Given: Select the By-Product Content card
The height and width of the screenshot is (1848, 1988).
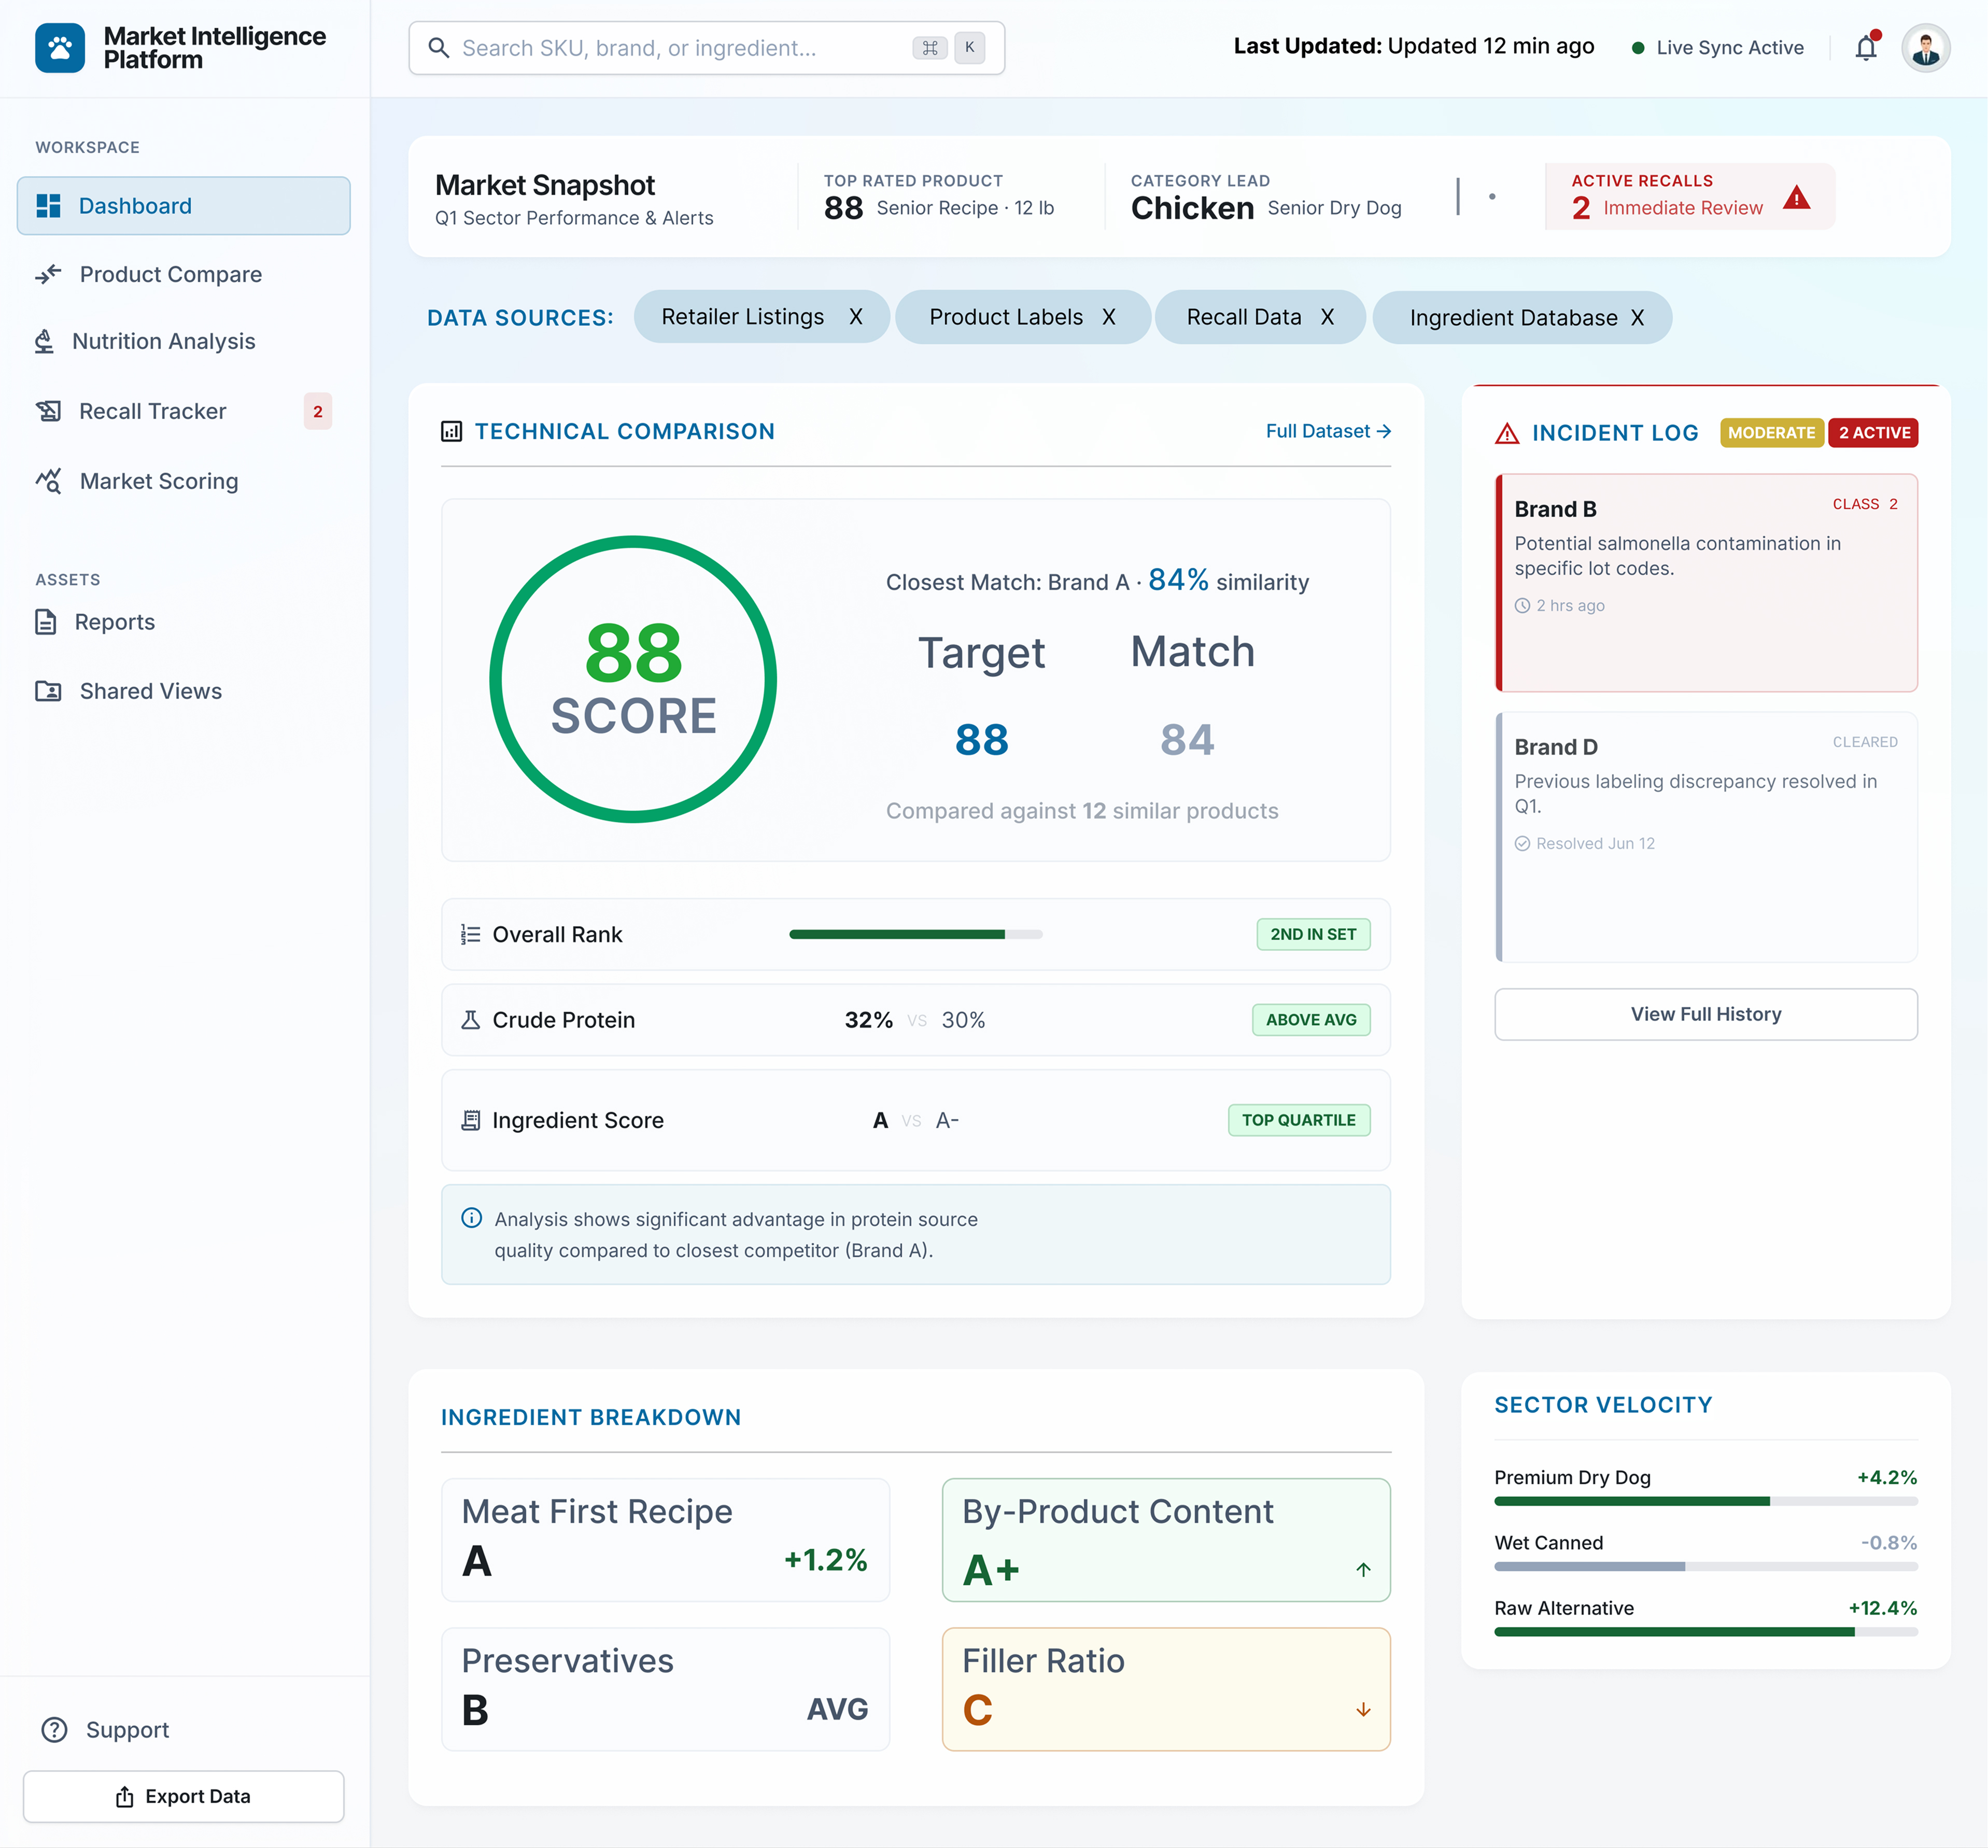Looking at the screenshot, I should click(x=1166, y=1540).
